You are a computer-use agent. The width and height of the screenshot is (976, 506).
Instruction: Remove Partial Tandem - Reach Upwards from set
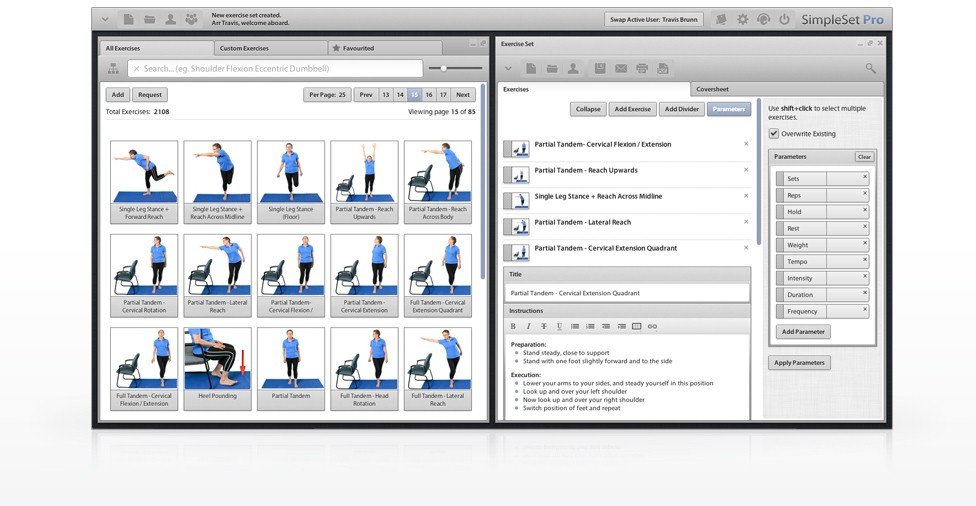pyautogui.click(x=746, y=170)
